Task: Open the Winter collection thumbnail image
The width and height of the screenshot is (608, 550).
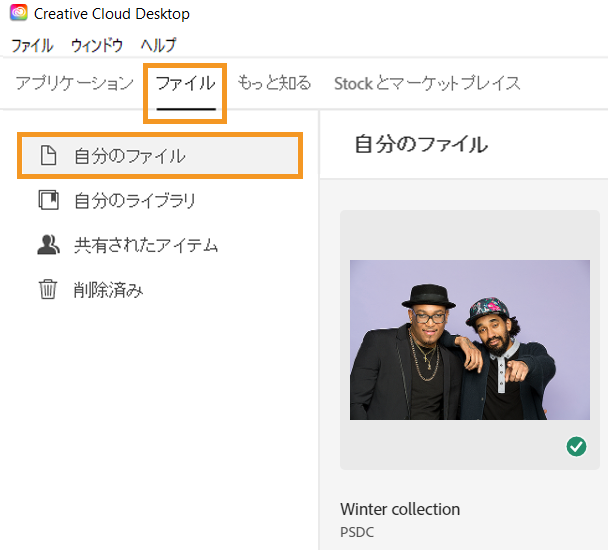Action: (x=470, y=340)
